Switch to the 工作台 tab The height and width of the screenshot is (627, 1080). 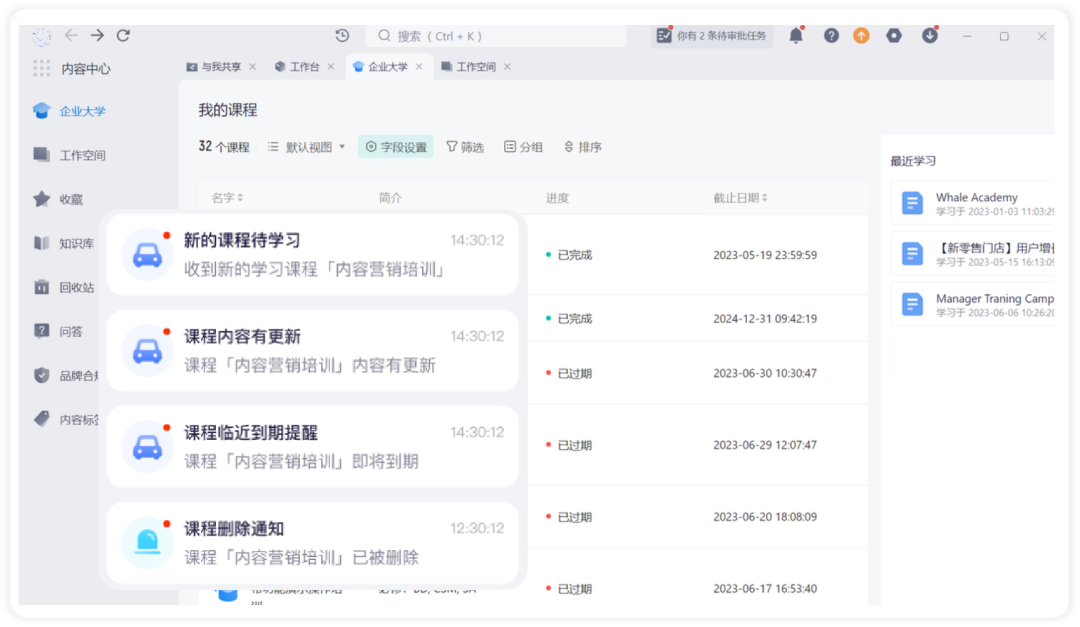pyautogui.click(x=298, y=67)
